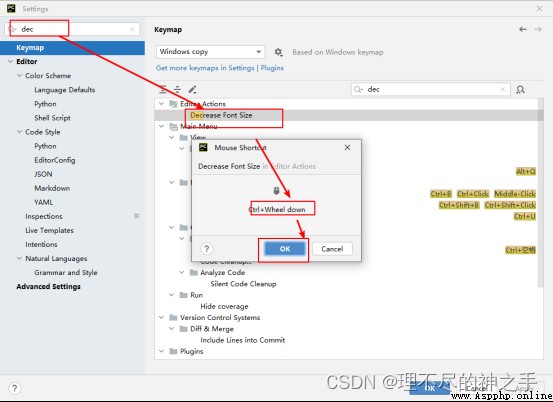The width and height of the screenshot is (553, 402).
Task: Open Inspections settings
Action: click(44, 216)
